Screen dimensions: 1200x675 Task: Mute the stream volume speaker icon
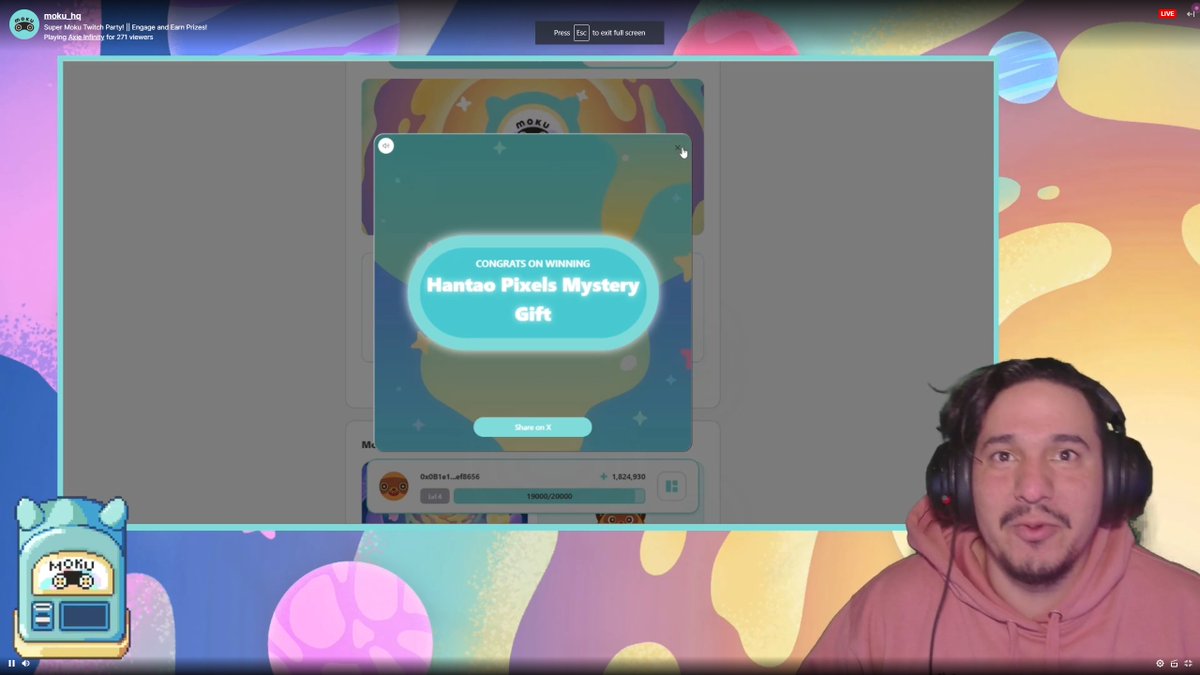[26, 663]
